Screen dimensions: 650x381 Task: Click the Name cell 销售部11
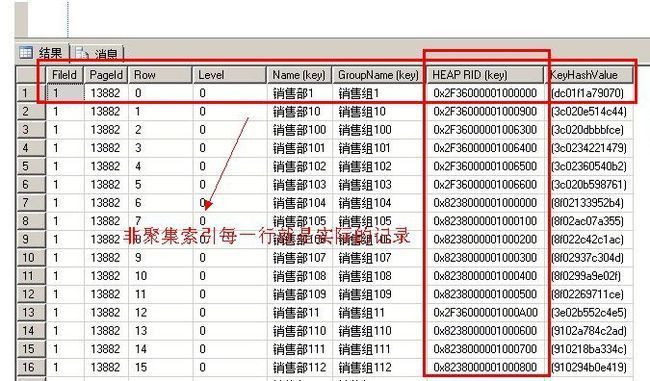pos(299,312)
